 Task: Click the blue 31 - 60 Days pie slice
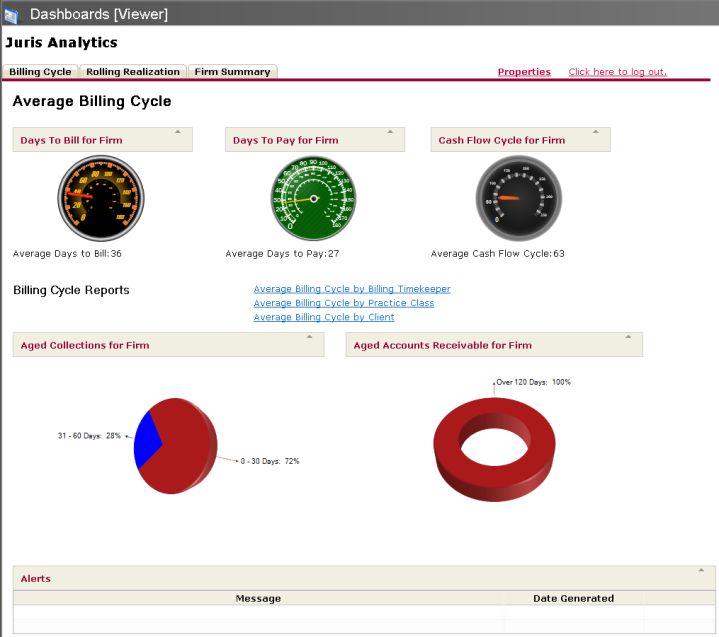click(145, 441)
